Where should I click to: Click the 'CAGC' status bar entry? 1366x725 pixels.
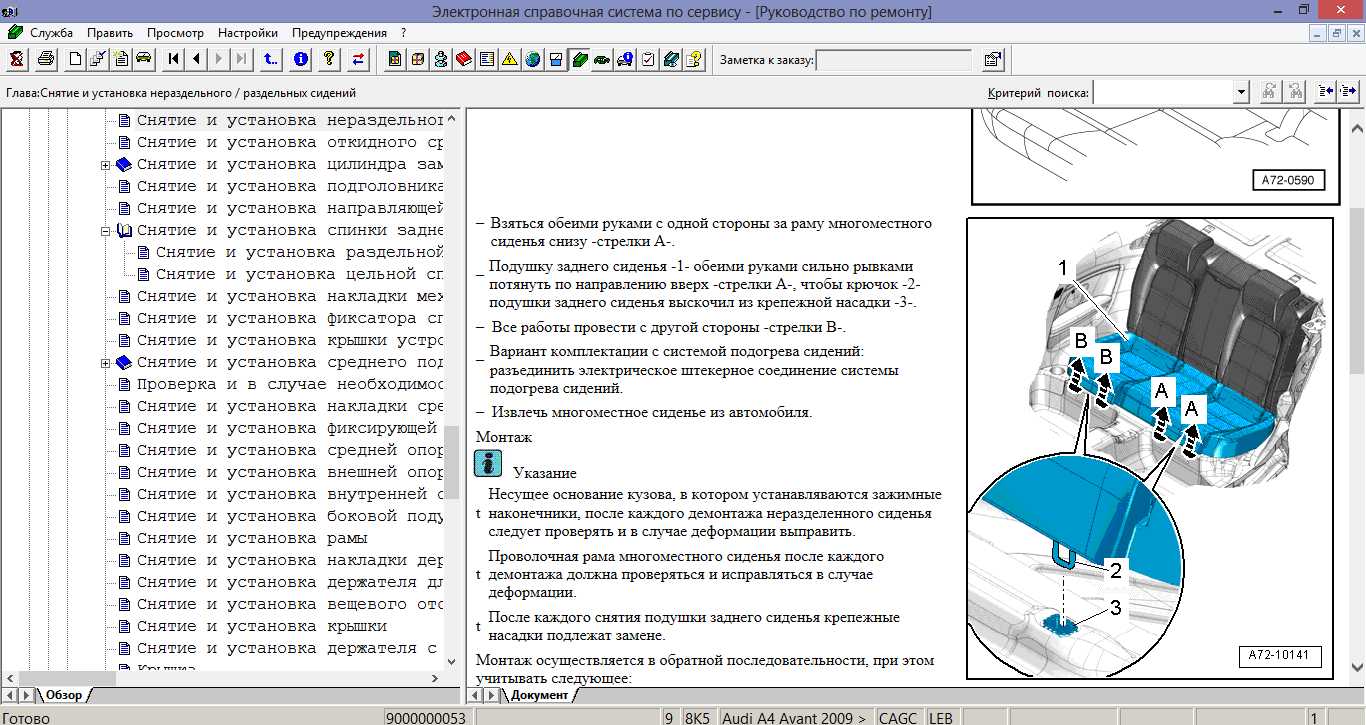898,717
